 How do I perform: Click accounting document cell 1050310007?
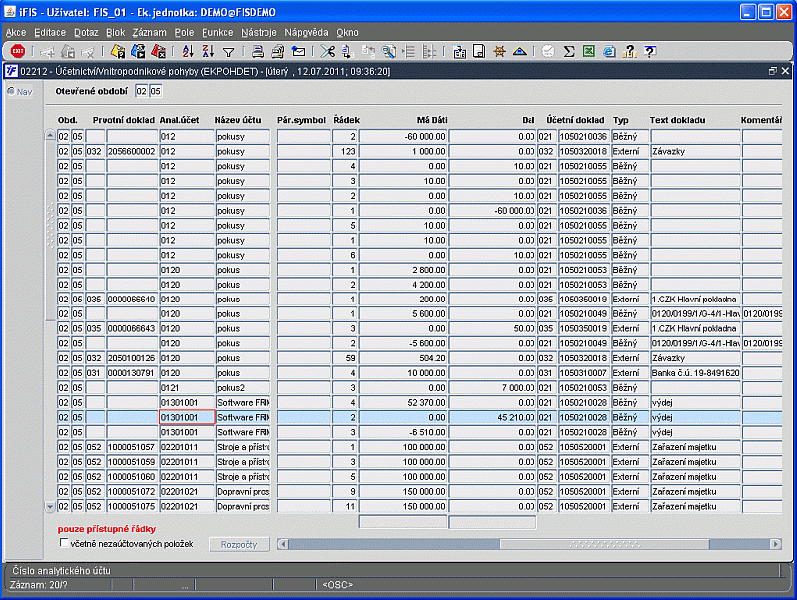point(584,373)
